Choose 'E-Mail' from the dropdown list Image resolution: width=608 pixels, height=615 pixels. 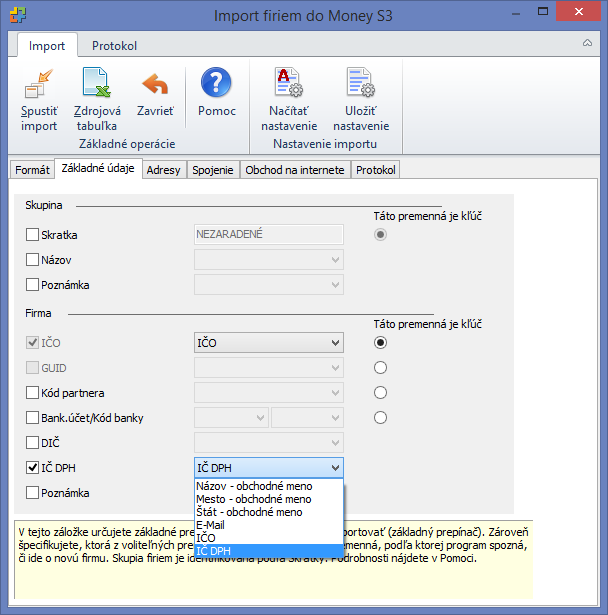(269, 525)
